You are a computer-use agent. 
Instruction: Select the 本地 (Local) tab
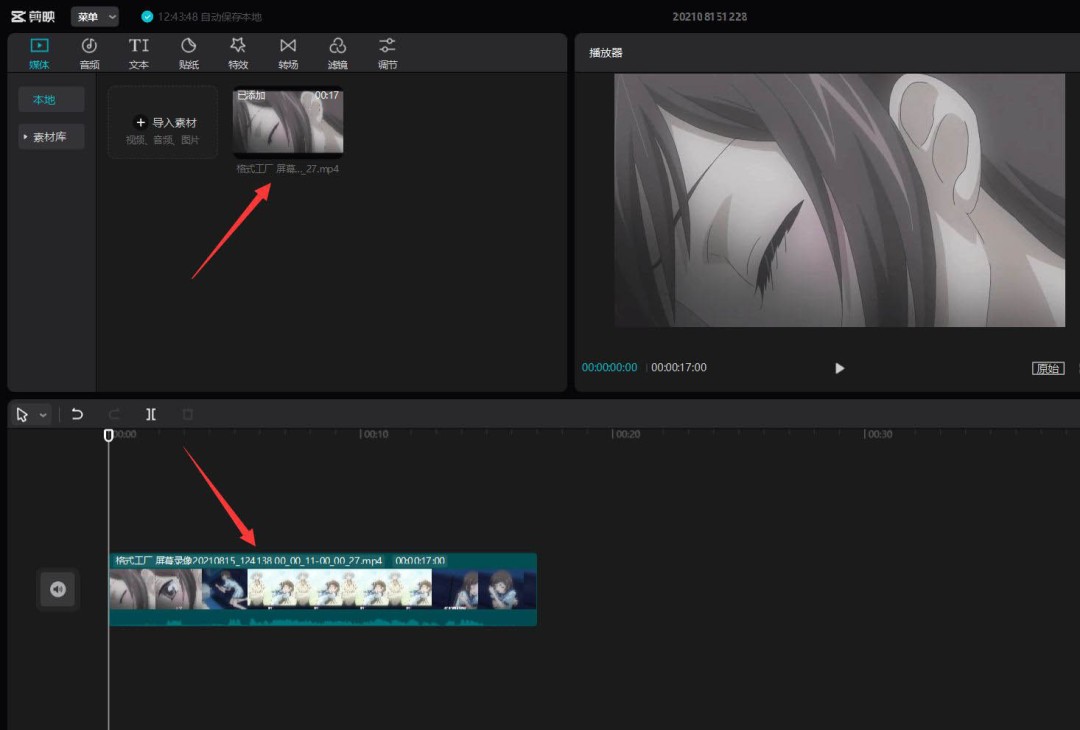(x=44, y=100)
